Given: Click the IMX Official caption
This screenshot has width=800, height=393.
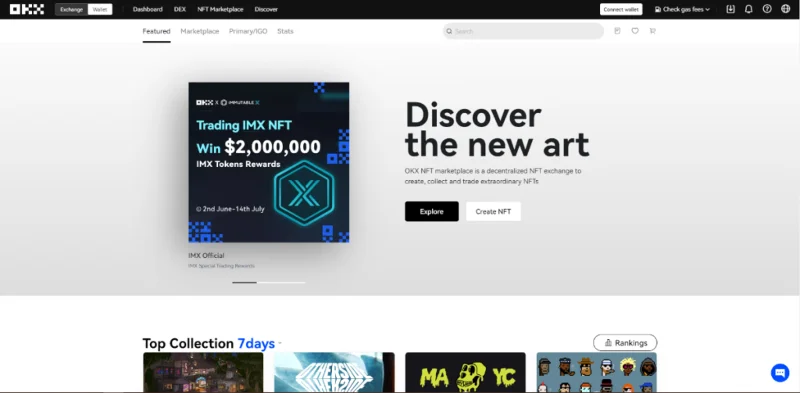Looking at the screenshot, I should click(x=206, y=255).
